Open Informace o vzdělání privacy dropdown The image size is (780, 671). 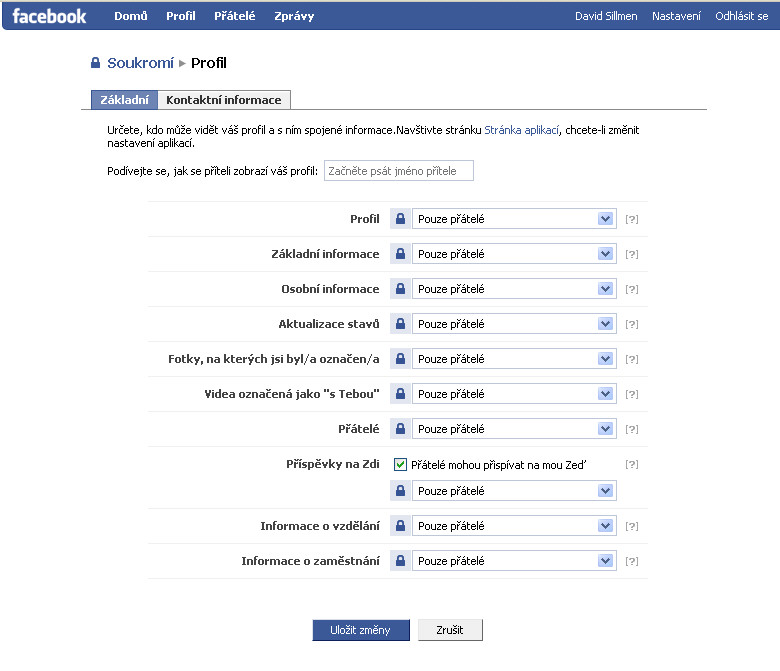coord(514,526)
